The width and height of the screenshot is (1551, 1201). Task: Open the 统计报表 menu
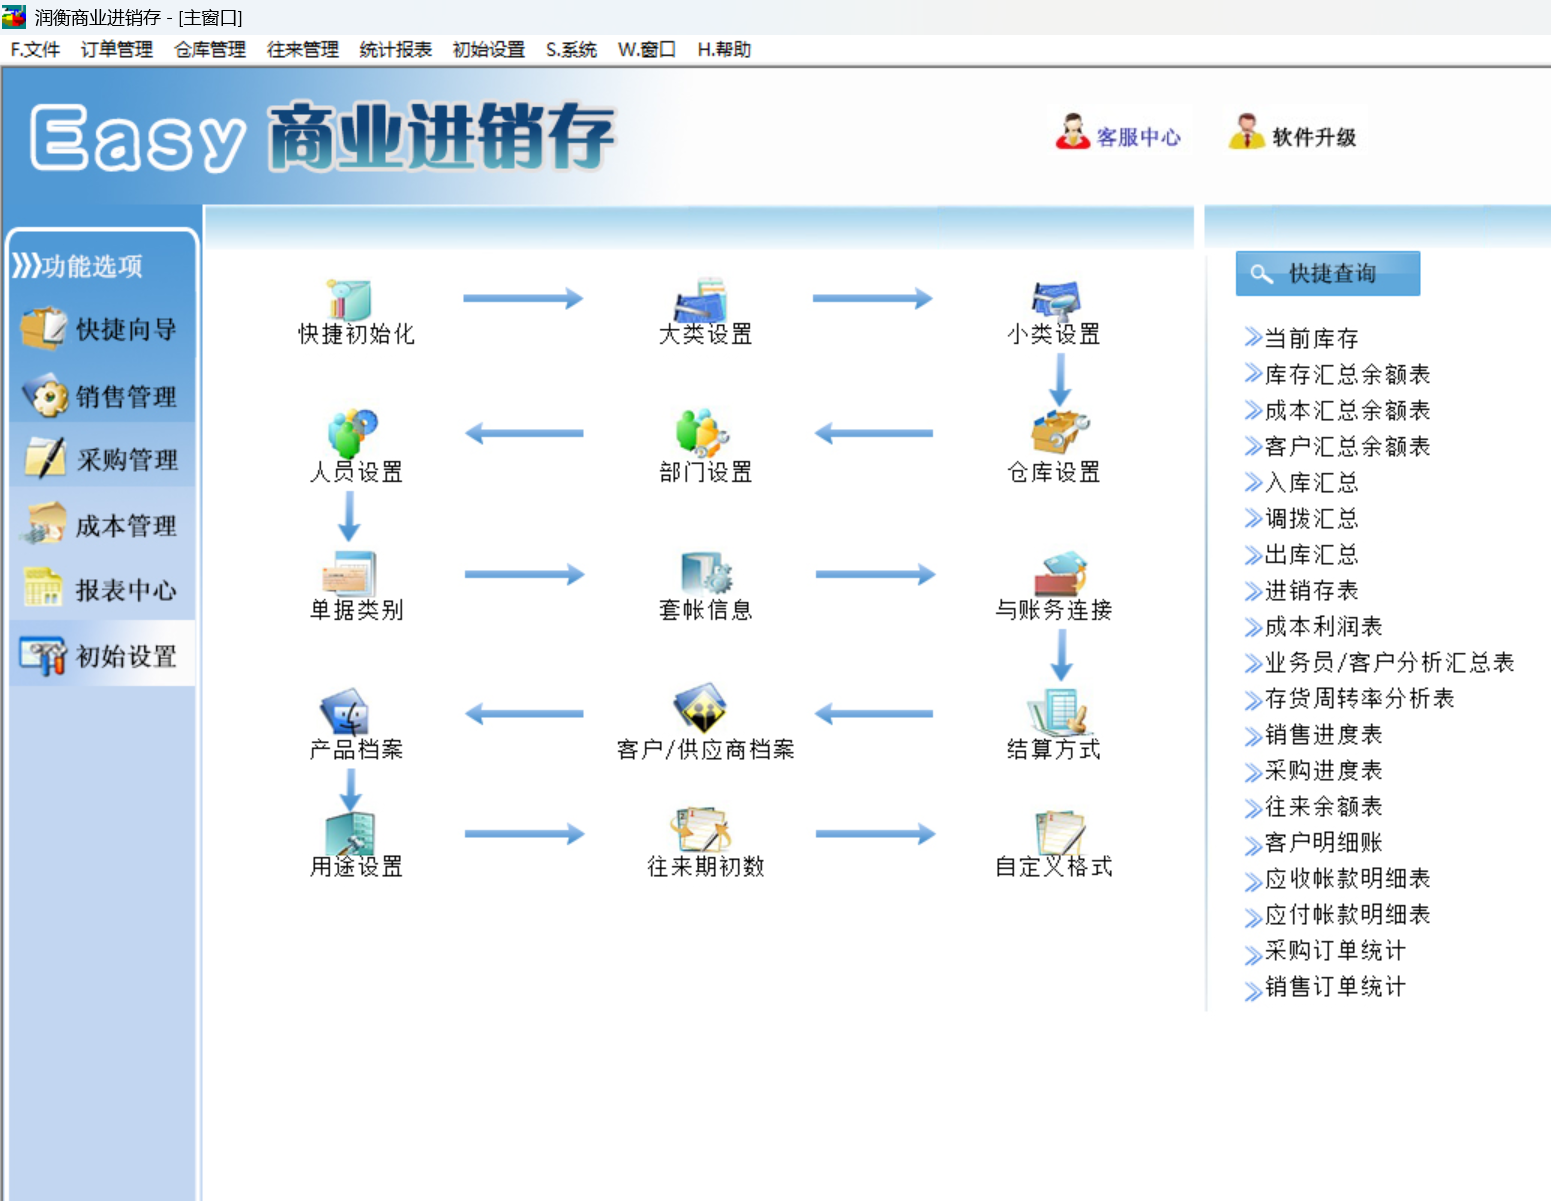click(x=396, y=50)
